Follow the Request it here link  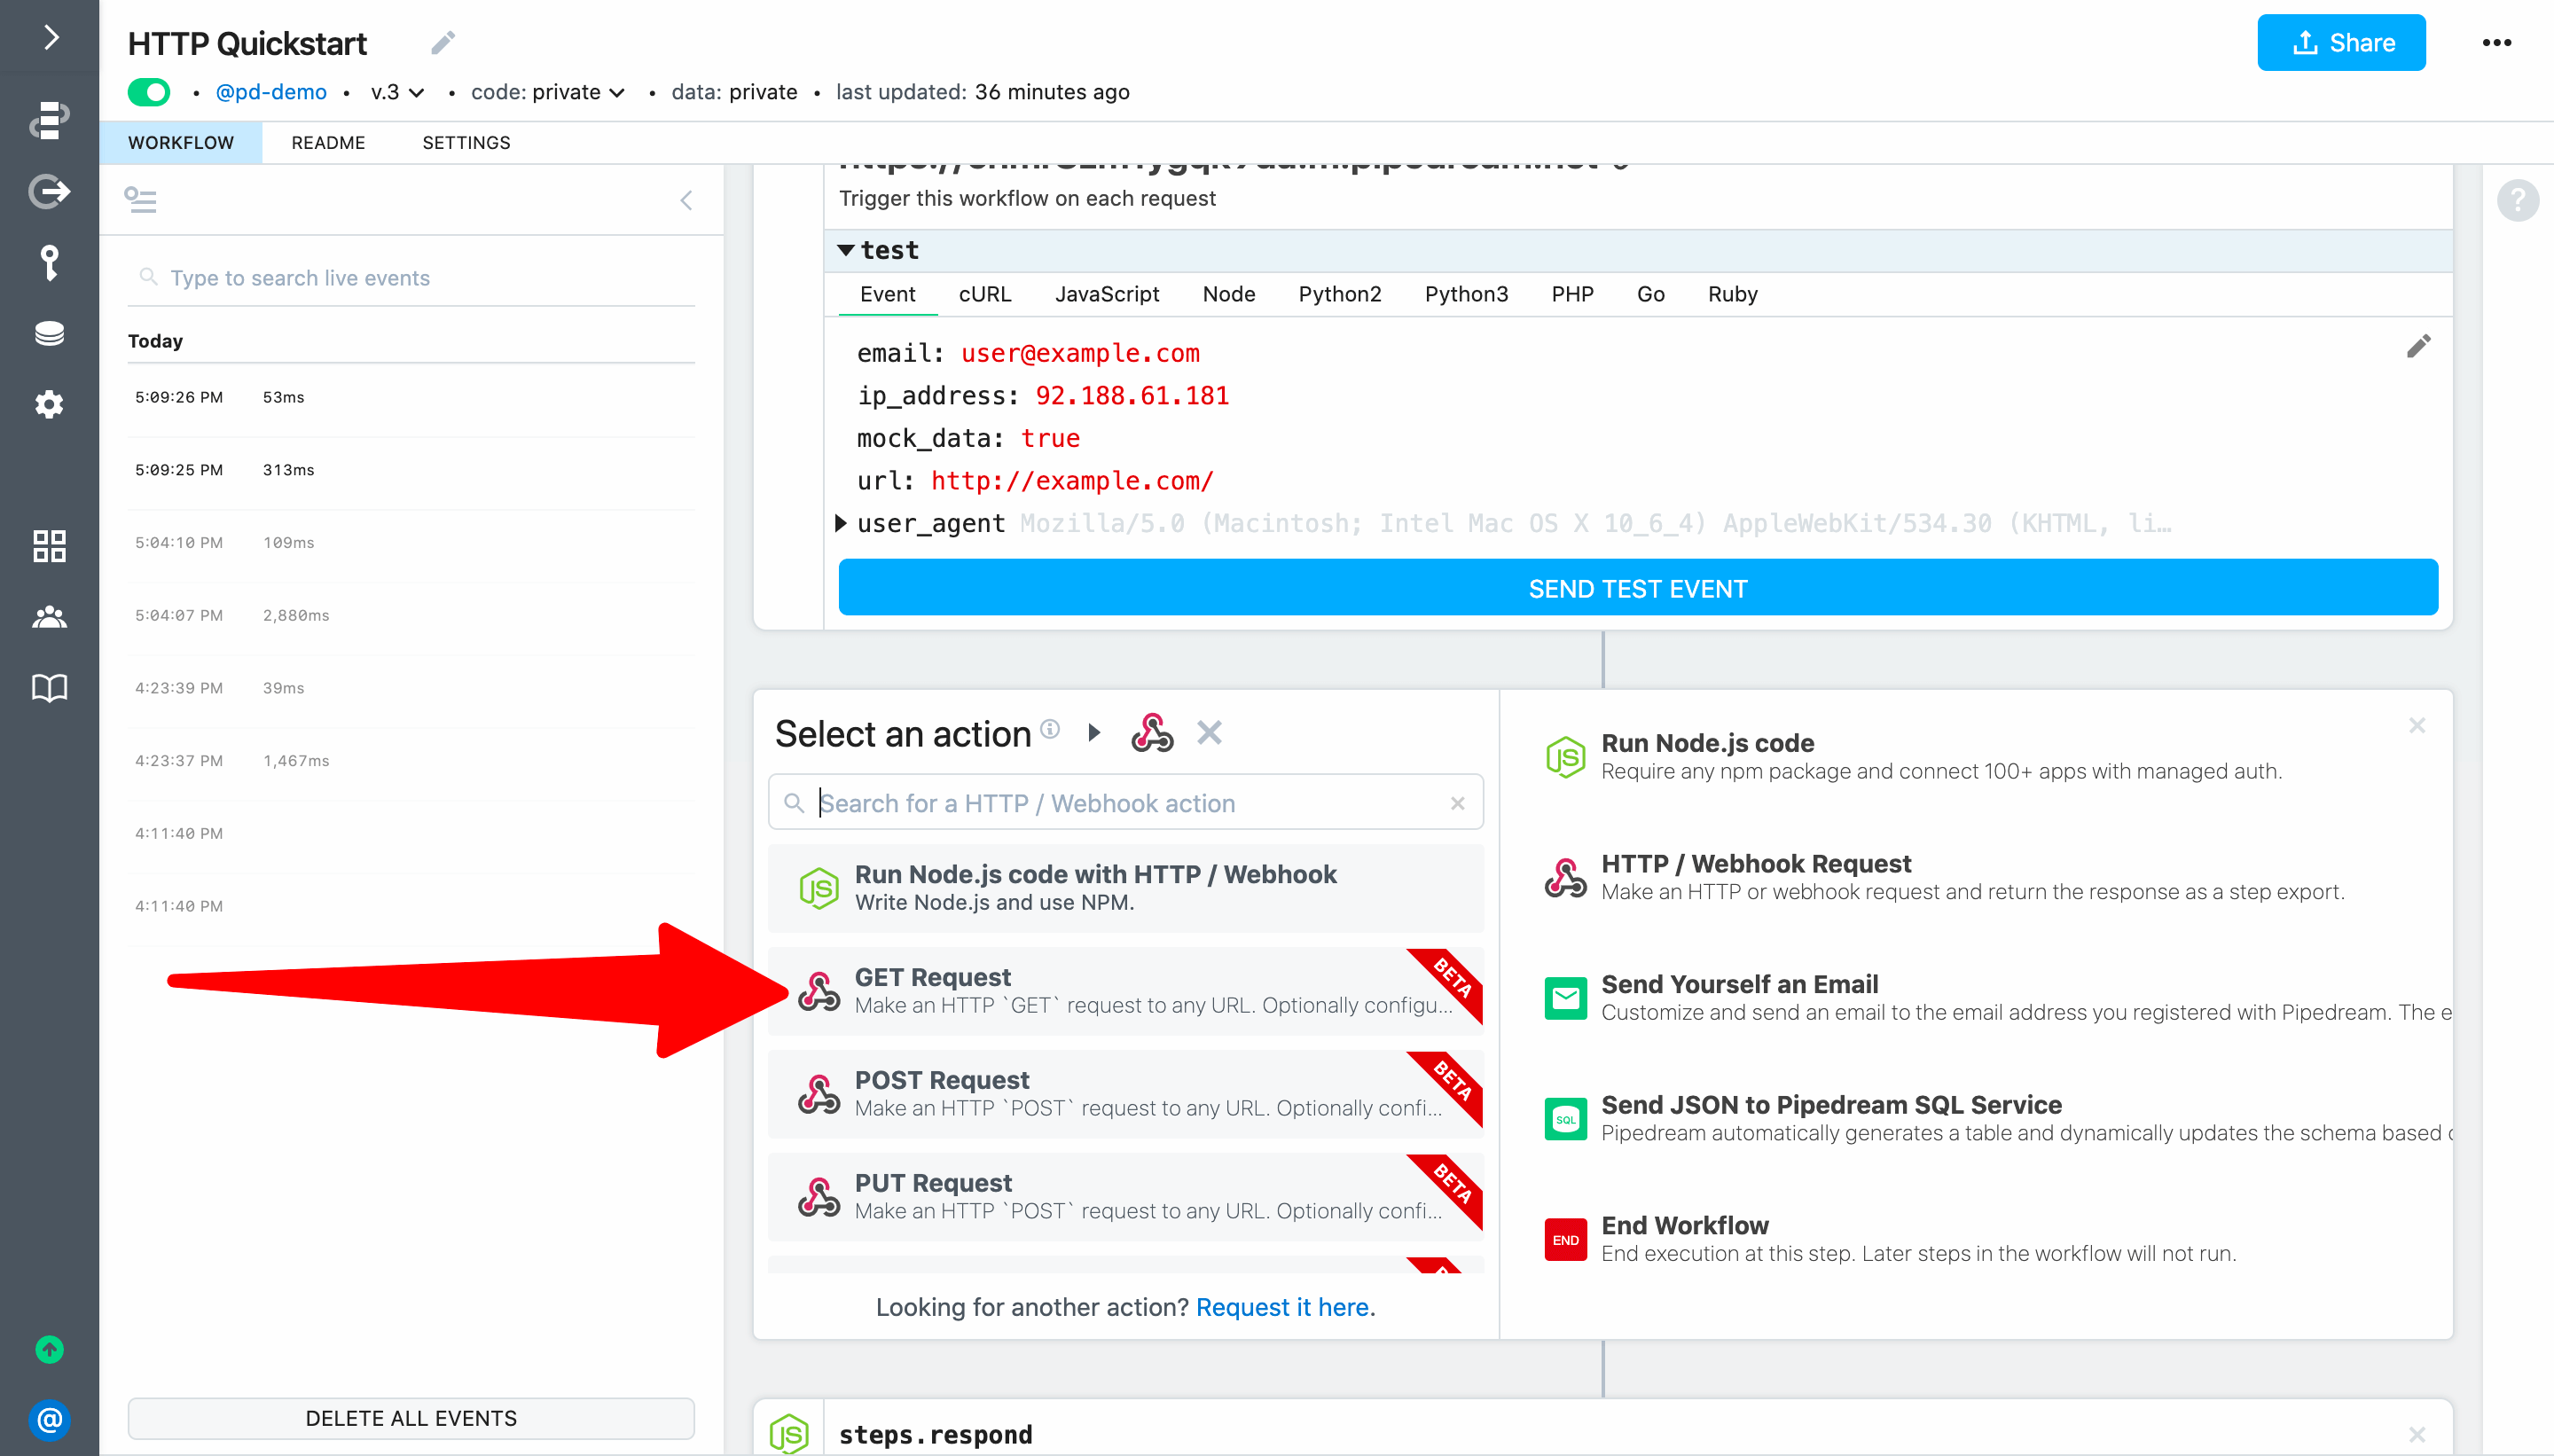[1283, 1307]
